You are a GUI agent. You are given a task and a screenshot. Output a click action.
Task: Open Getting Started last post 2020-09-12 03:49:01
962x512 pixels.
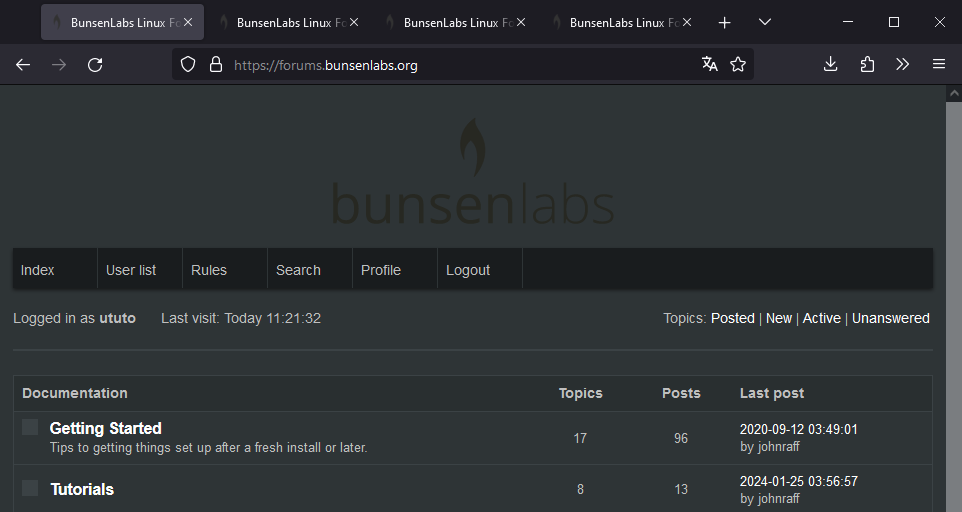(798, 429)
